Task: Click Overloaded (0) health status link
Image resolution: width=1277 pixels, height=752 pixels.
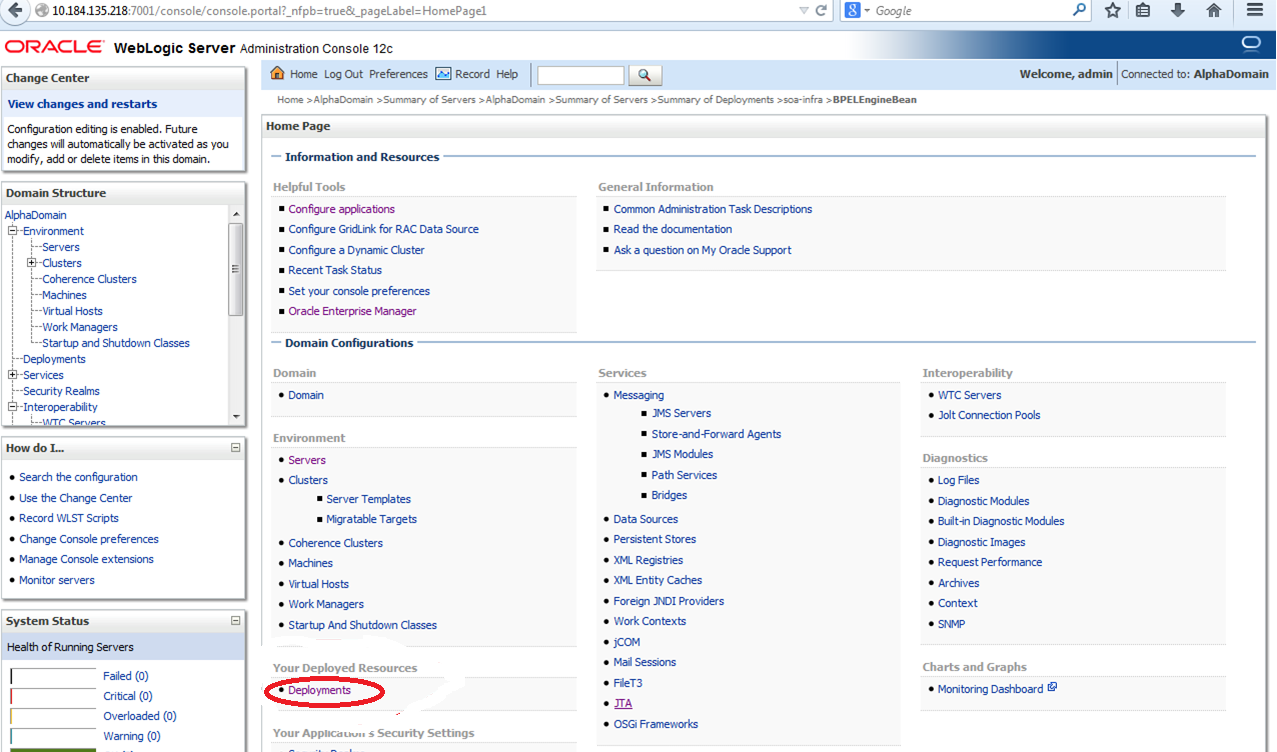Action: pyautogui.click(x=140, y=716)
